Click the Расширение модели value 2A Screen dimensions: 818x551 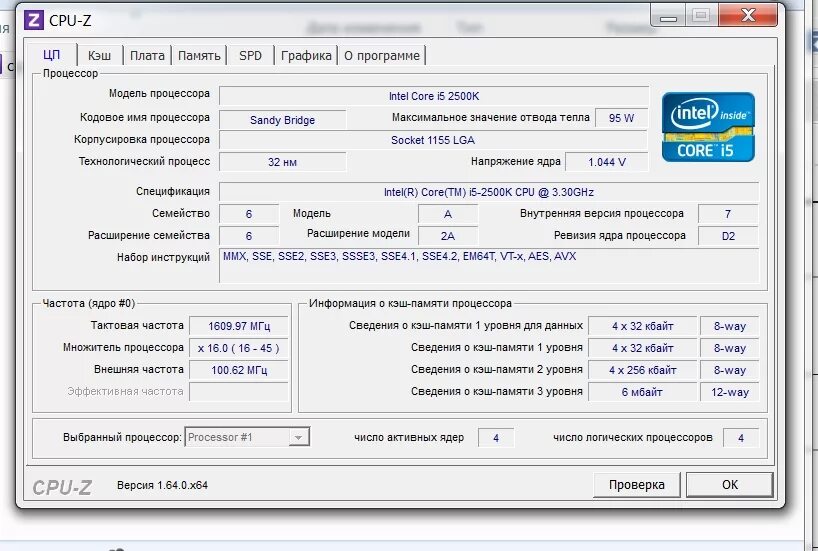[x=448, y=236]
